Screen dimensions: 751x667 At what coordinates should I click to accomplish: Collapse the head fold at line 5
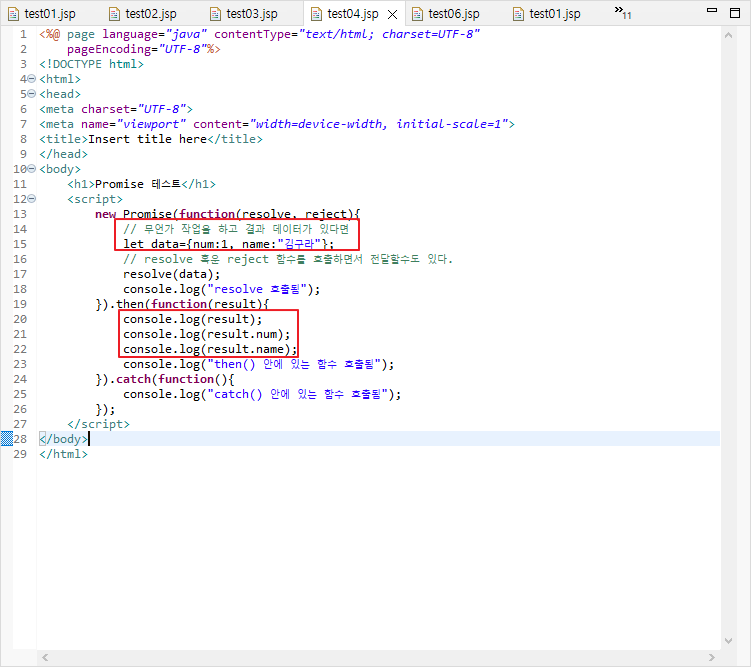[32, 93]
